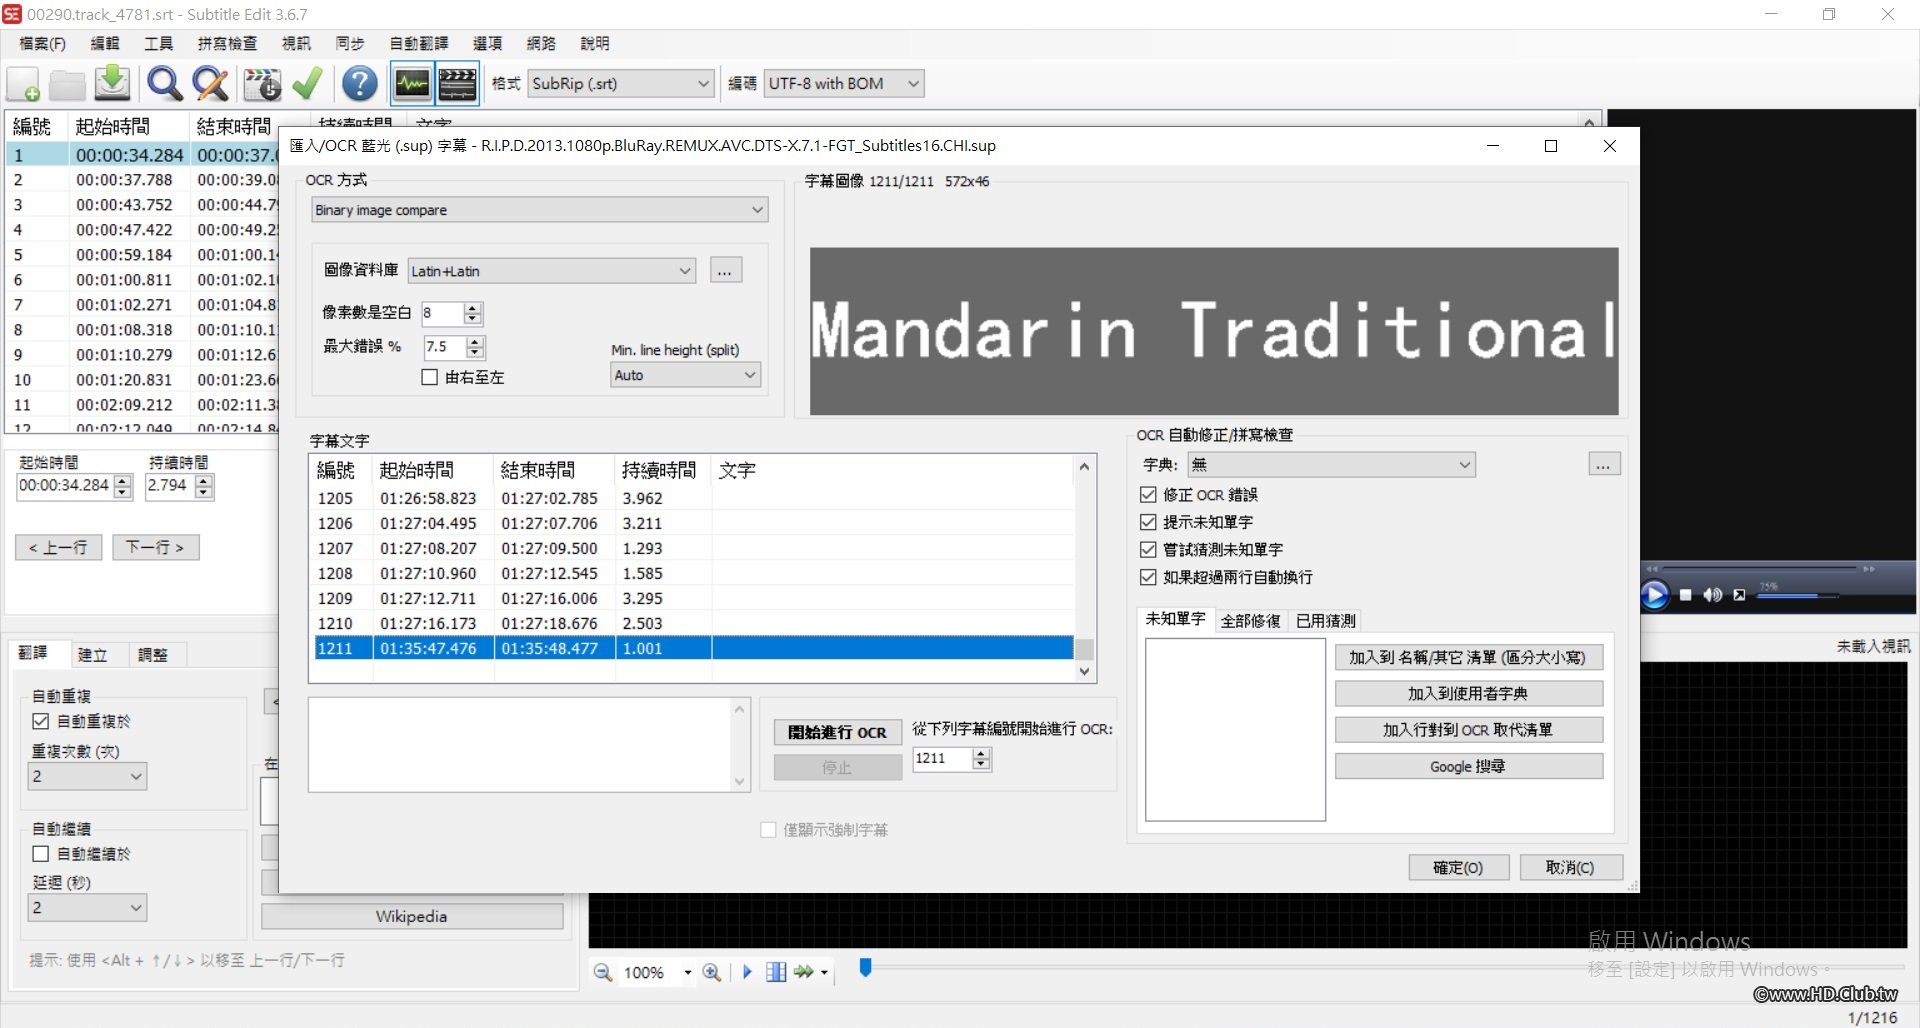Expand the Min. line height Auto dropdown
1920x1028 pixels.
tap(685, 375)
